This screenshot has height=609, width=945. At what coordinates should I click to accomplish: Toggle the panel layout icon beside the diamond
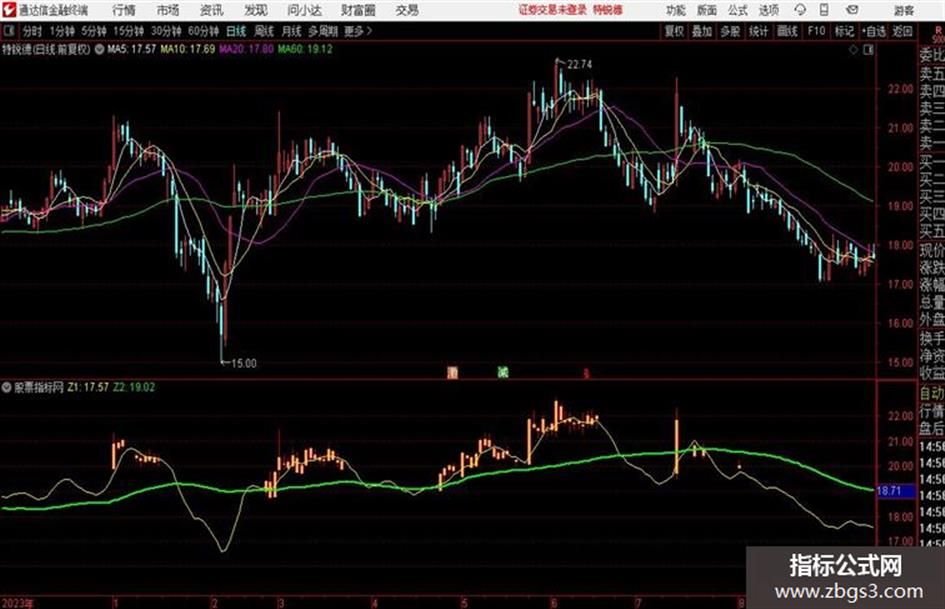868,50
